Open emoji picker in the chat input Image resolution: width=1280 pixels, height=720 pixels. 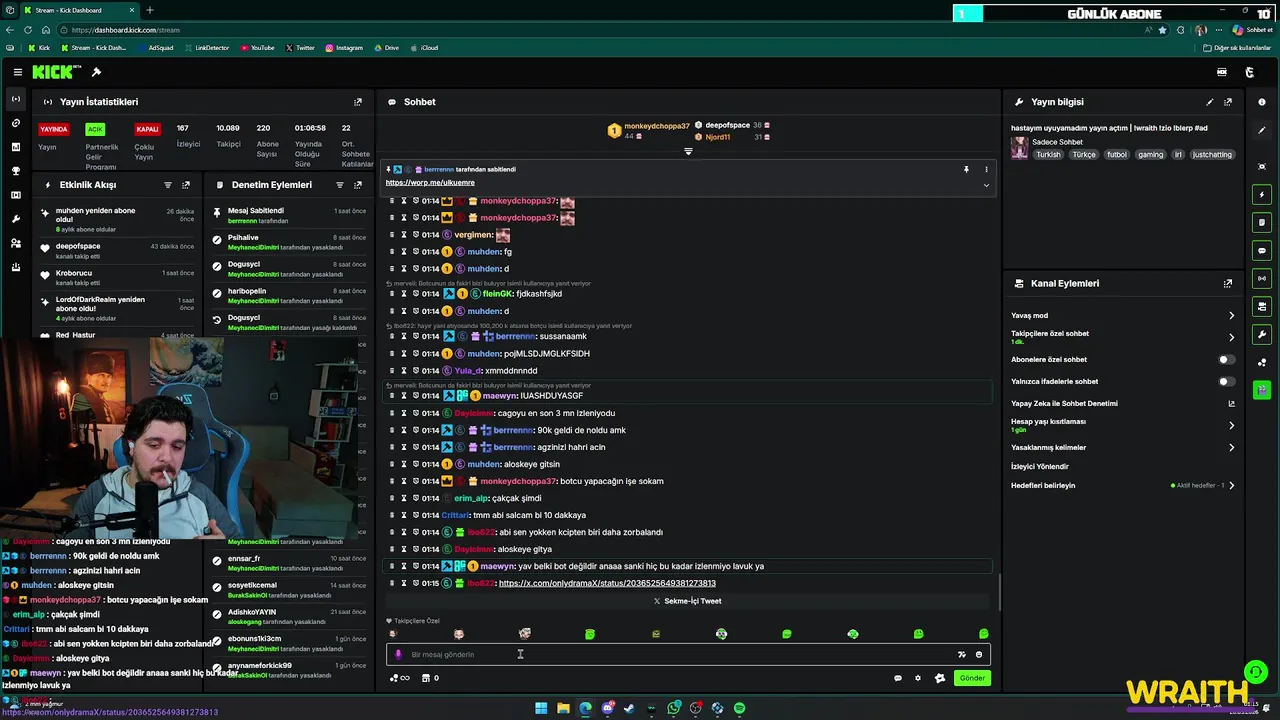pos(979,655)
